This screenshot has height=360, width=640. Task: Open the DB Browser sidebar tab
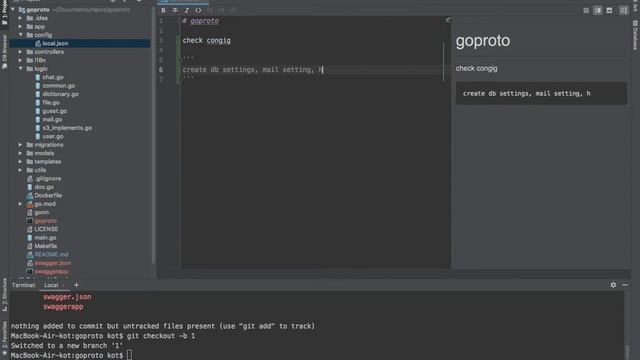pyautogui.click(x=4, y=51)
